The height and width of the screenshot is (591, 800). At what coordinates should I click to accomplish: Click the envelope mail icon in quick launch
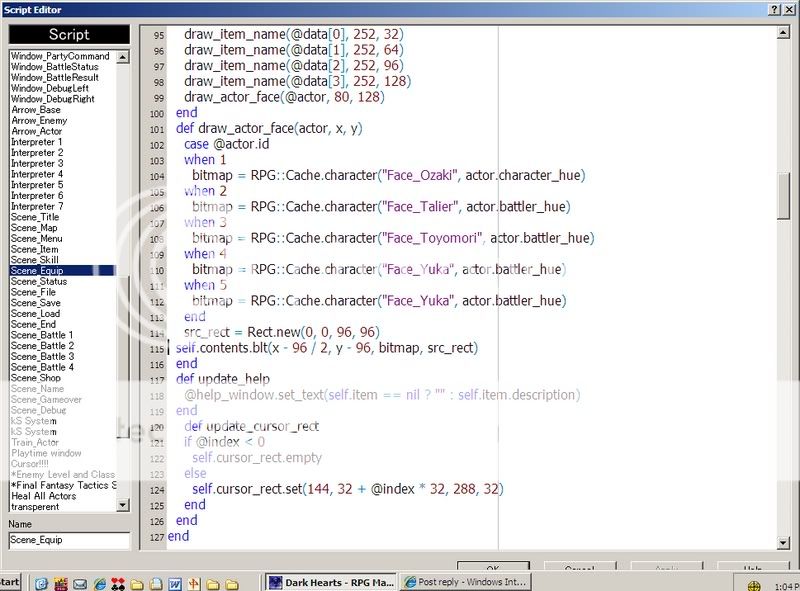coord(79,582)
